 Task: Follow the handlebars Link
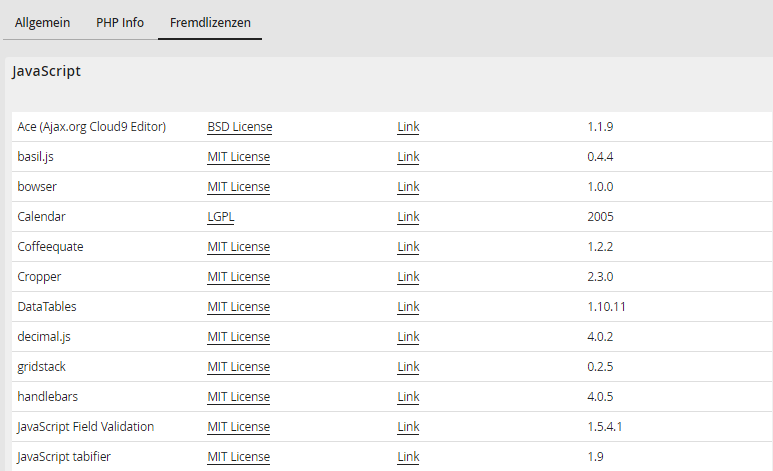pos(408,397)
